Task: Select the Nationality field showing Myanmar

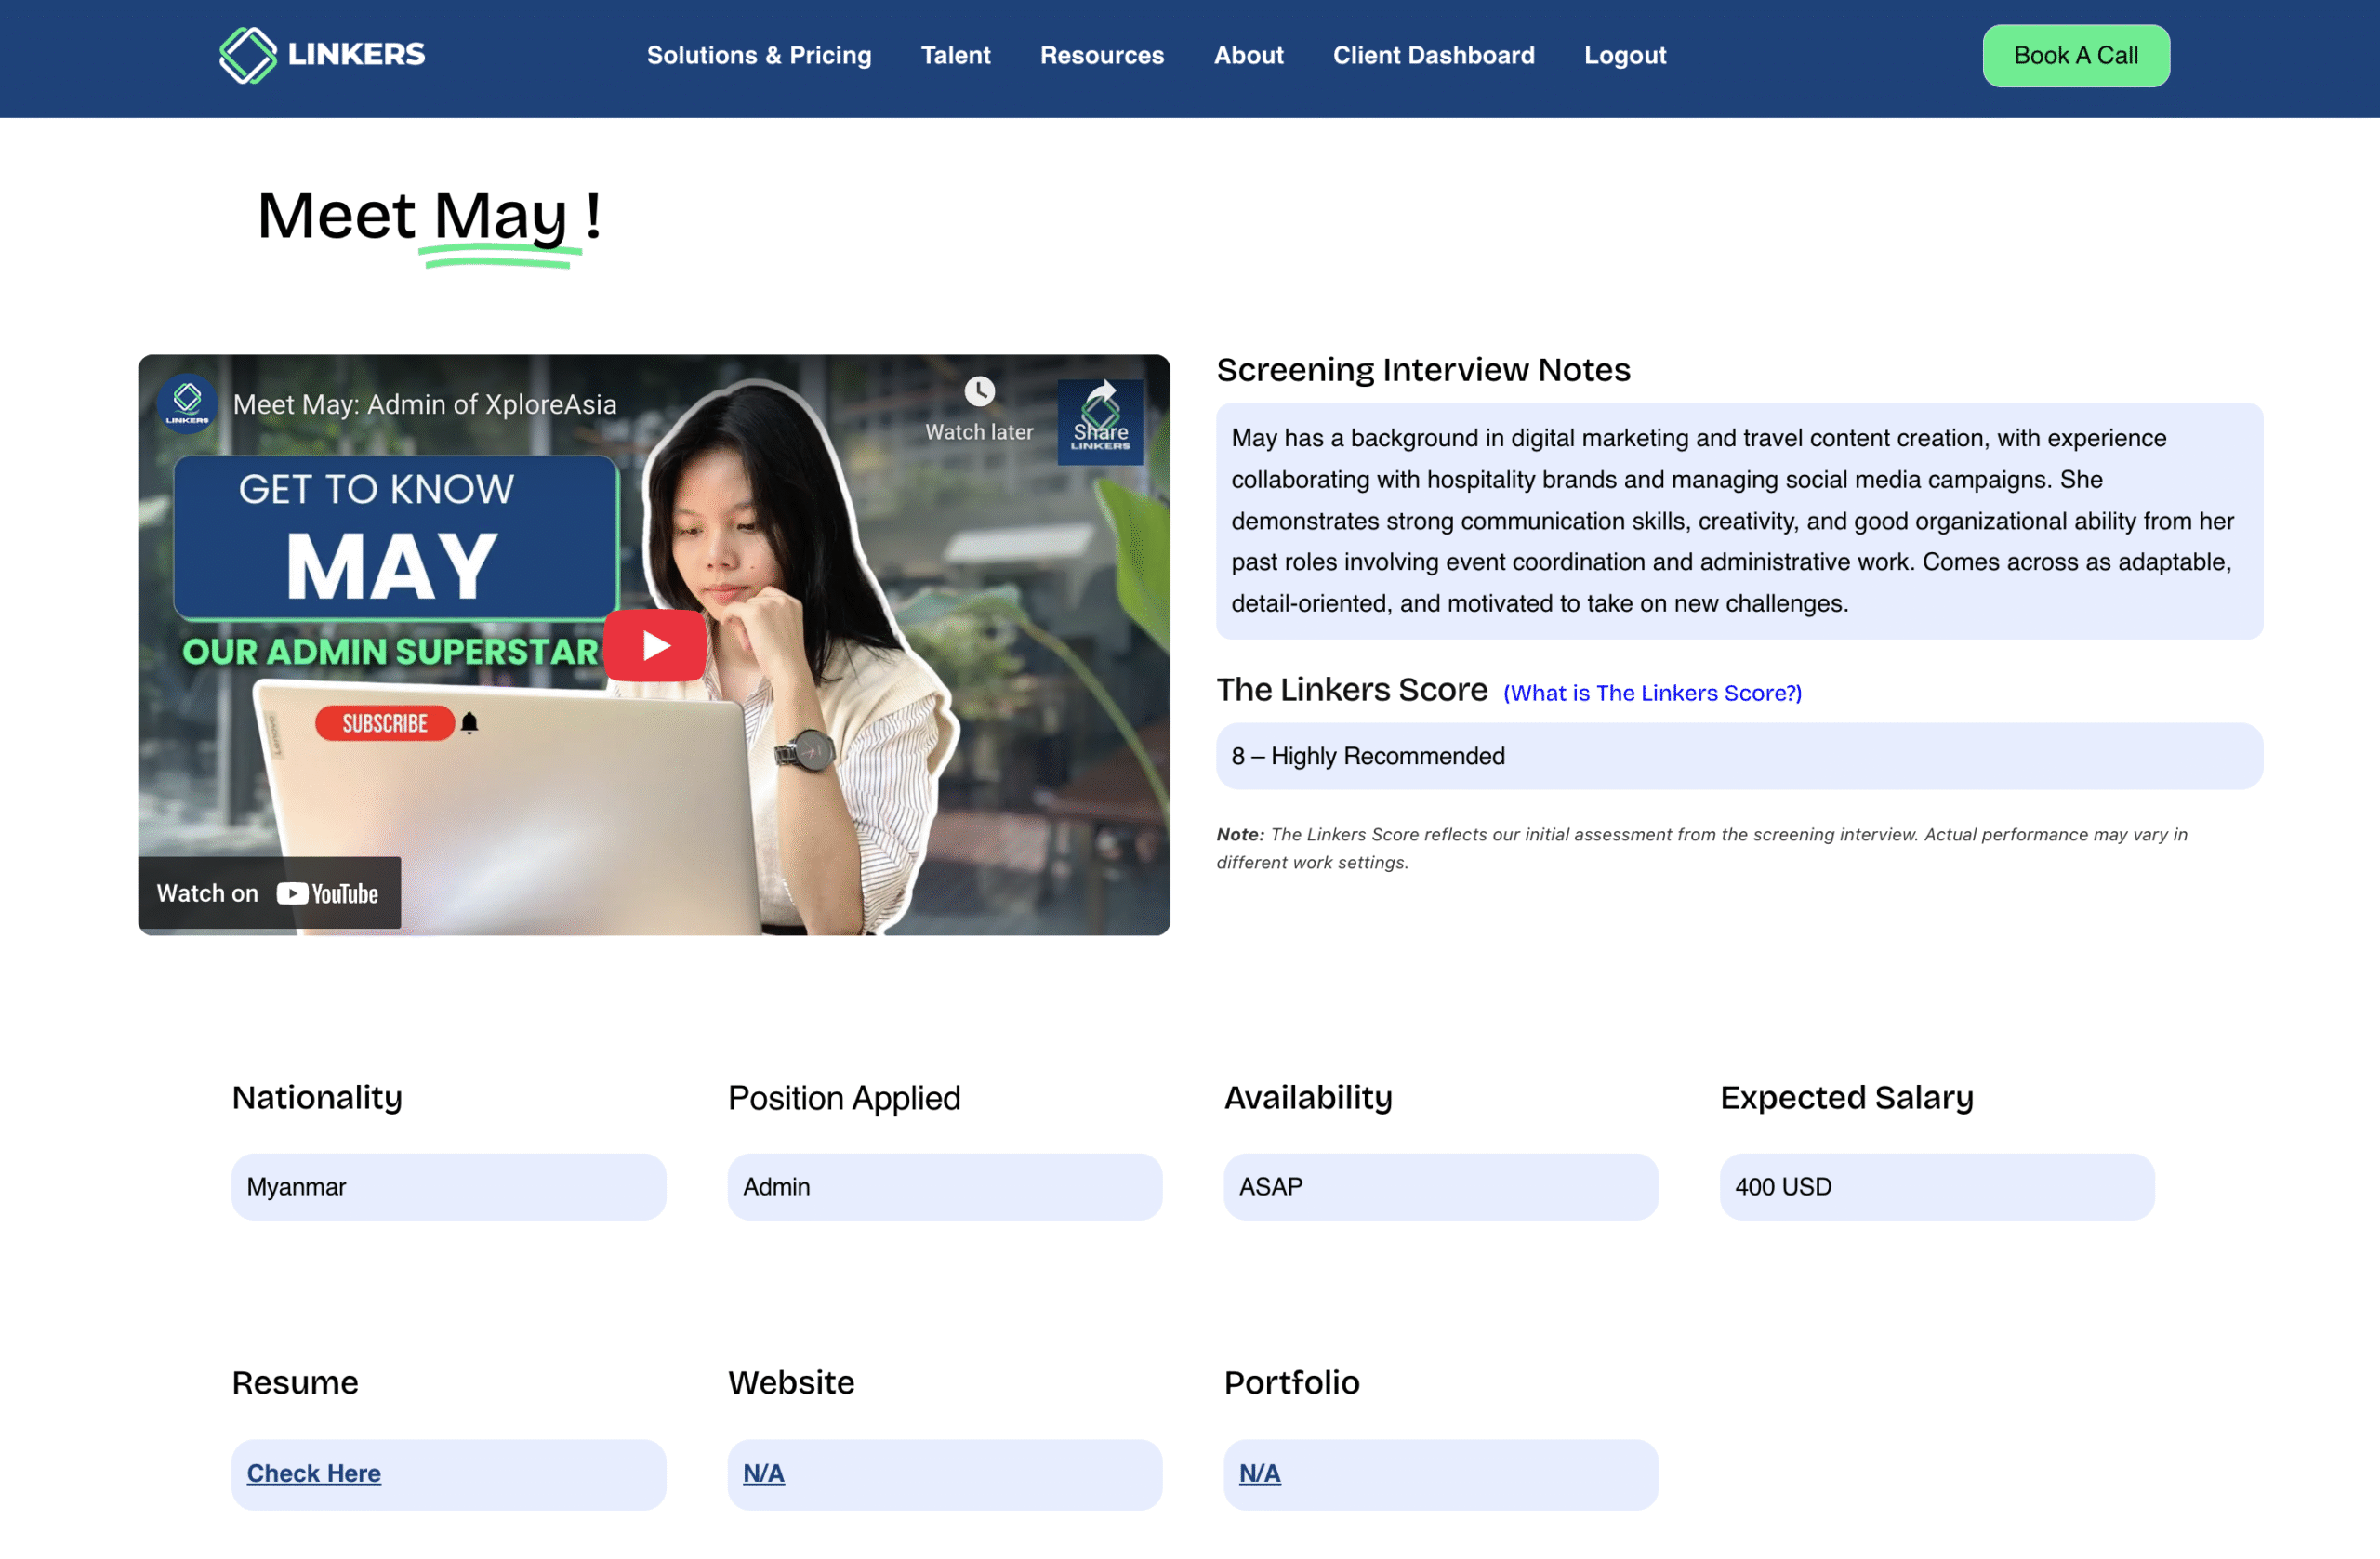Action: click(448, 1187)
